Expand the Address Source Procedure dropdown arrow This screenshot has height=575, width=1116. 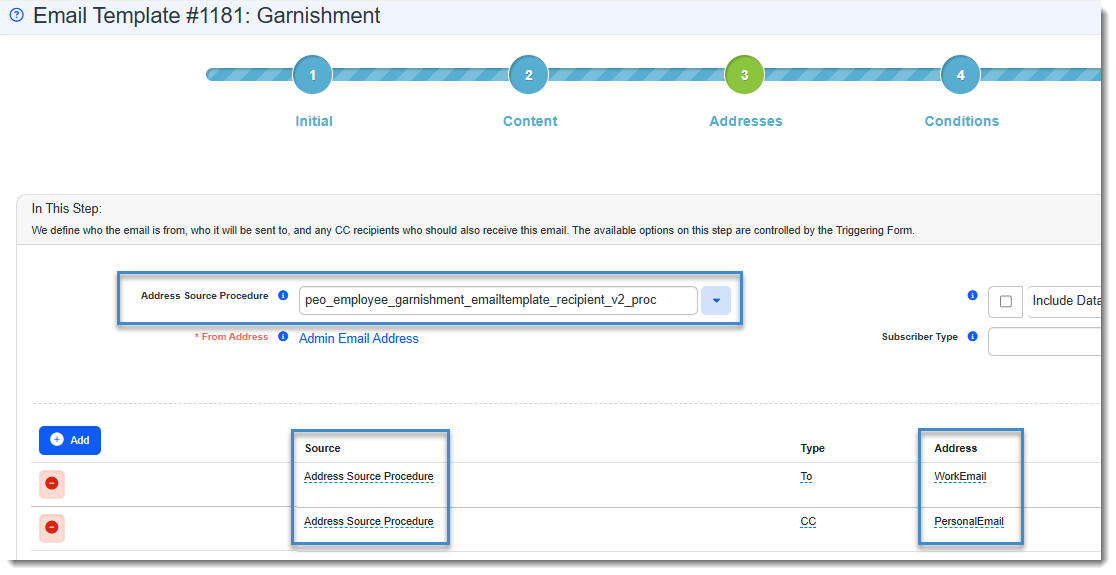click(x=716, y=300)
